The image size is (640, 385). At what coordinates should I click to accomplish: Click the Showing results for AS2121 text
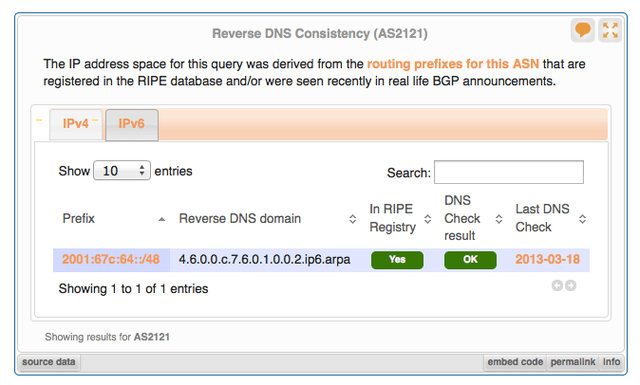(107, 337)
